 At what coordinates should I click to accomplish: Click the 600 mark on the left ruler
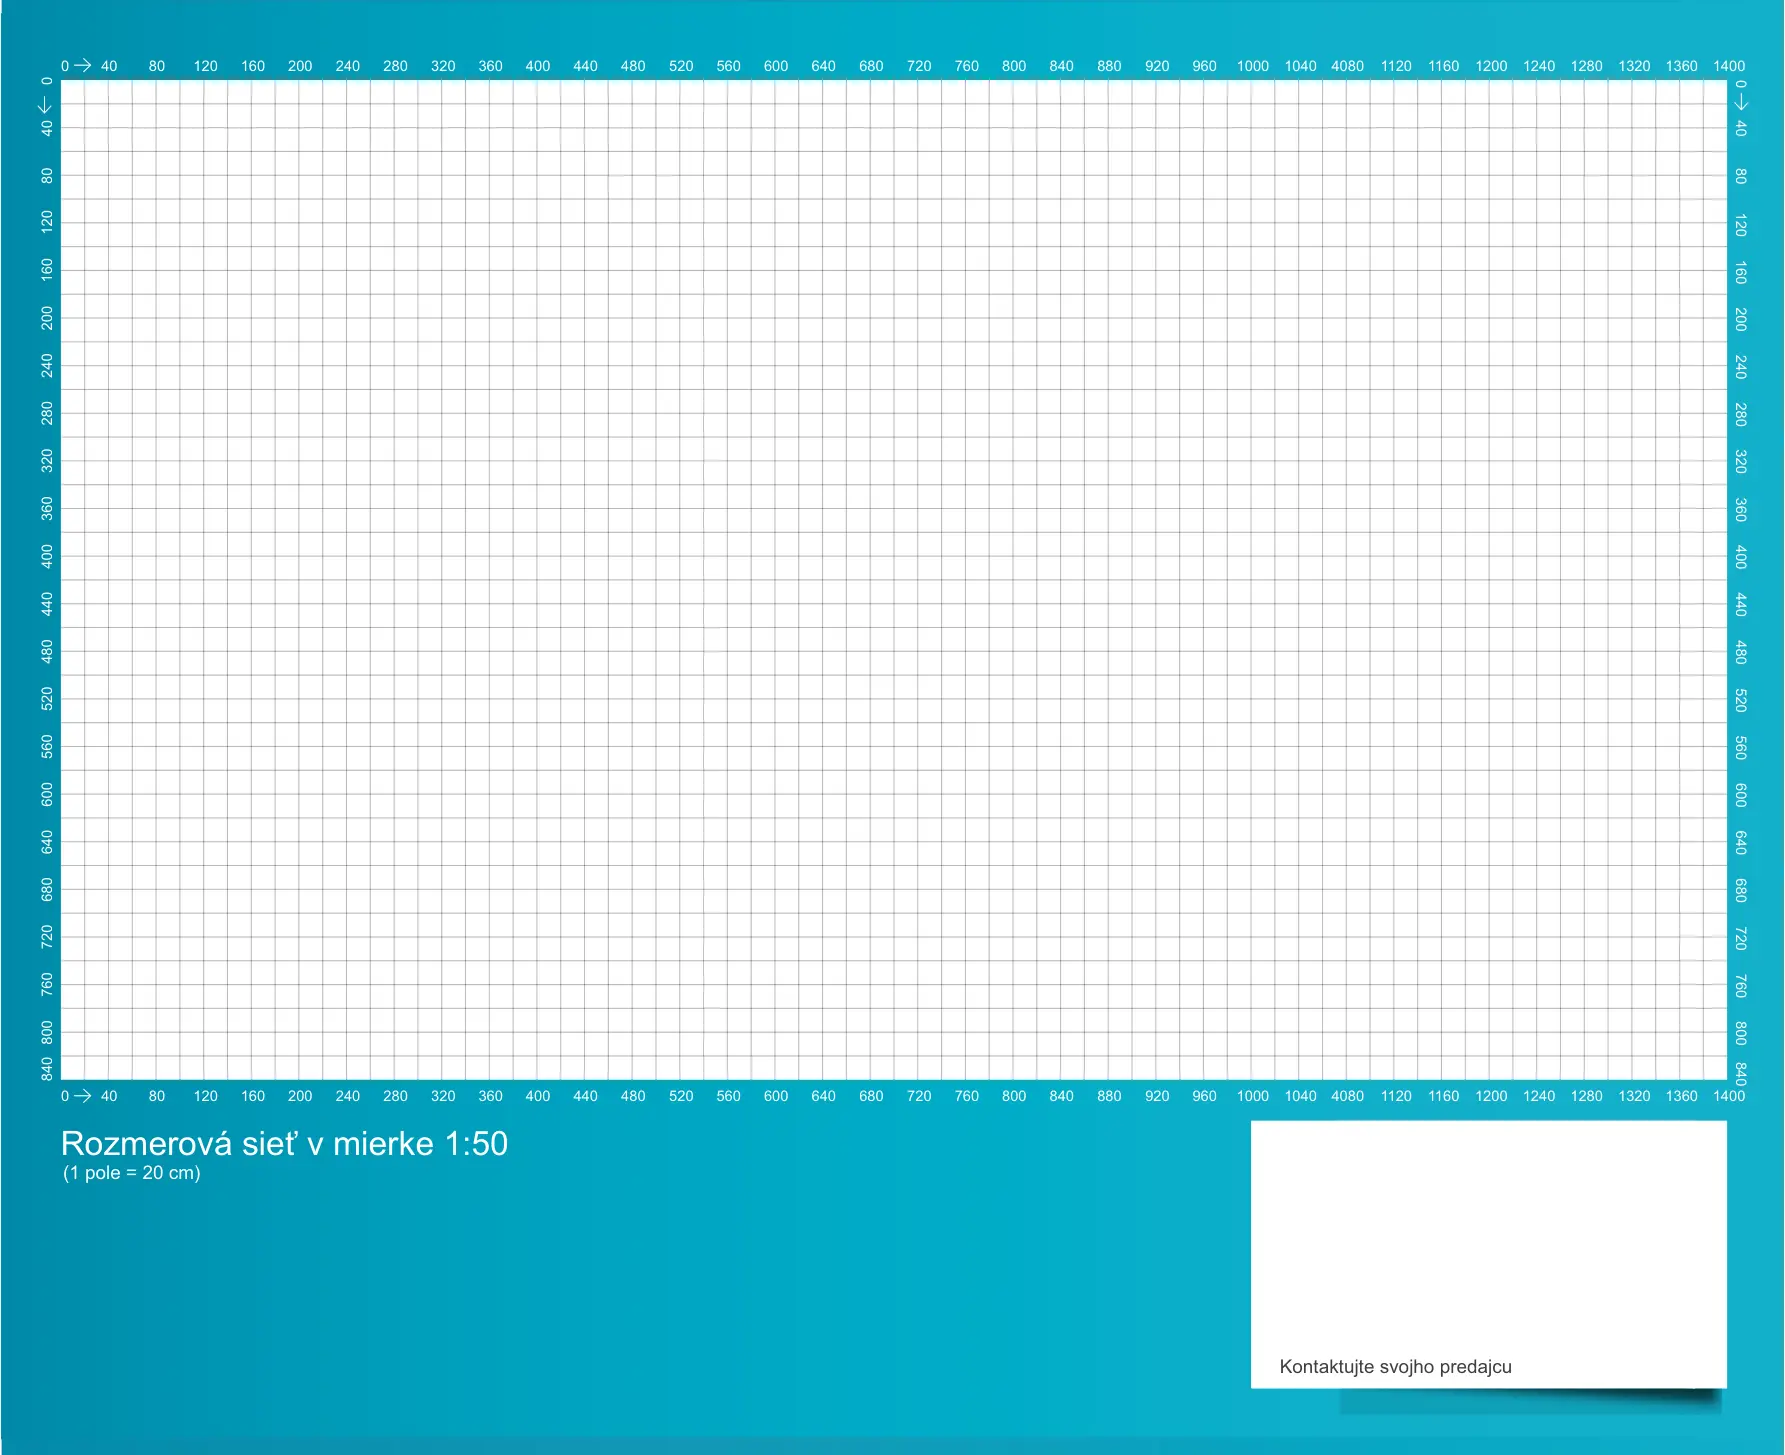[x=46, y=794]
